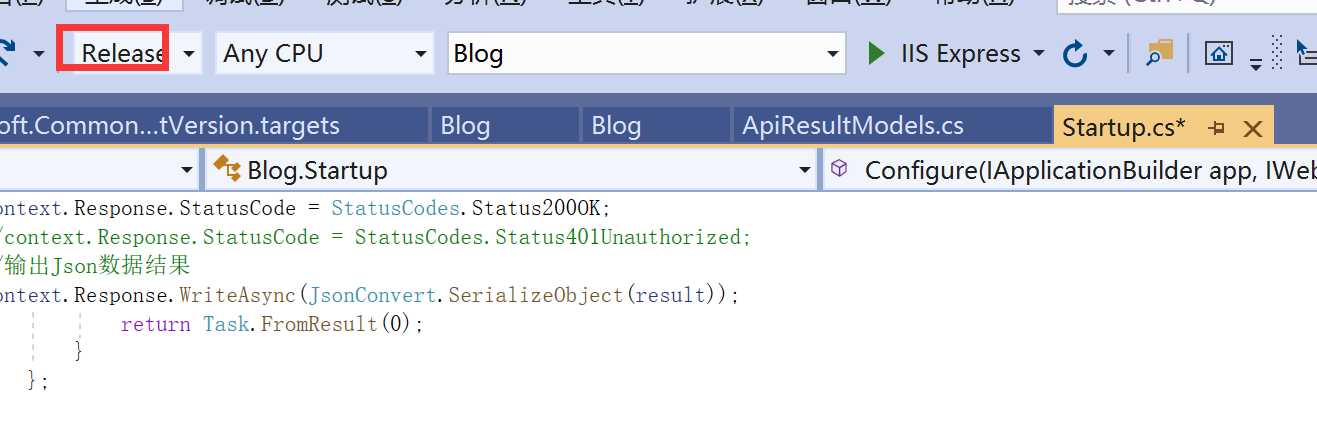
Task: Switch to the ApiResultModels.cs tab
Action: coord(853,127)
